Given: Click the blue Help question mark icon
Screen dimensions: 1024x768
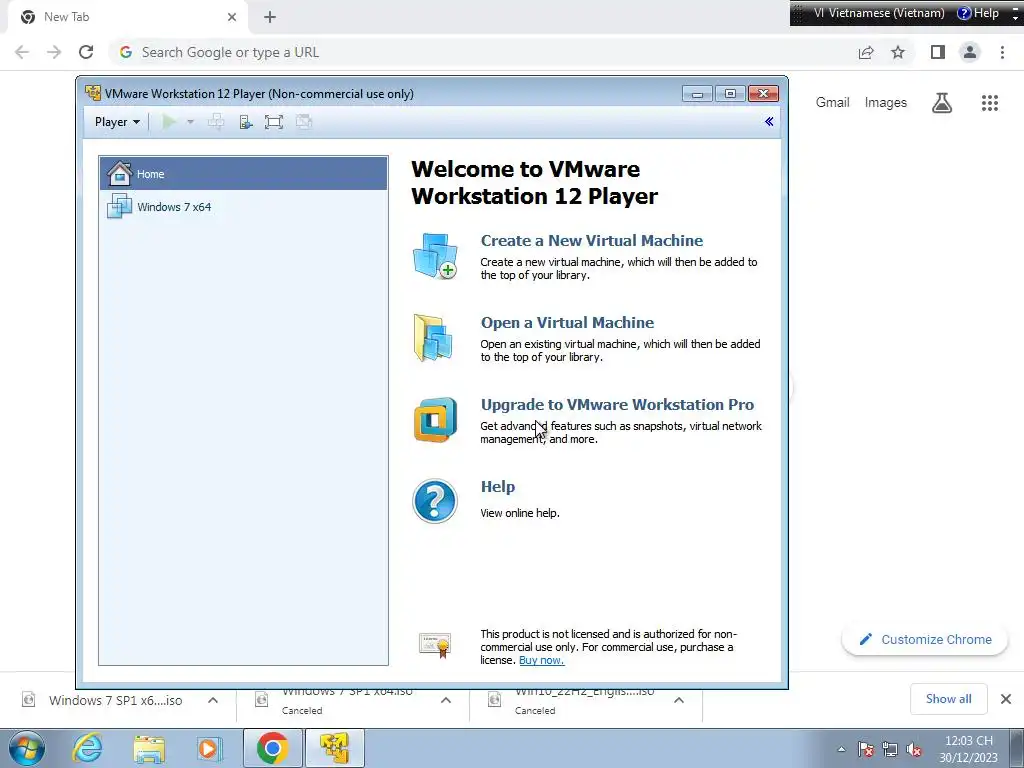Looking at the screenshot, I should point(435,502).
